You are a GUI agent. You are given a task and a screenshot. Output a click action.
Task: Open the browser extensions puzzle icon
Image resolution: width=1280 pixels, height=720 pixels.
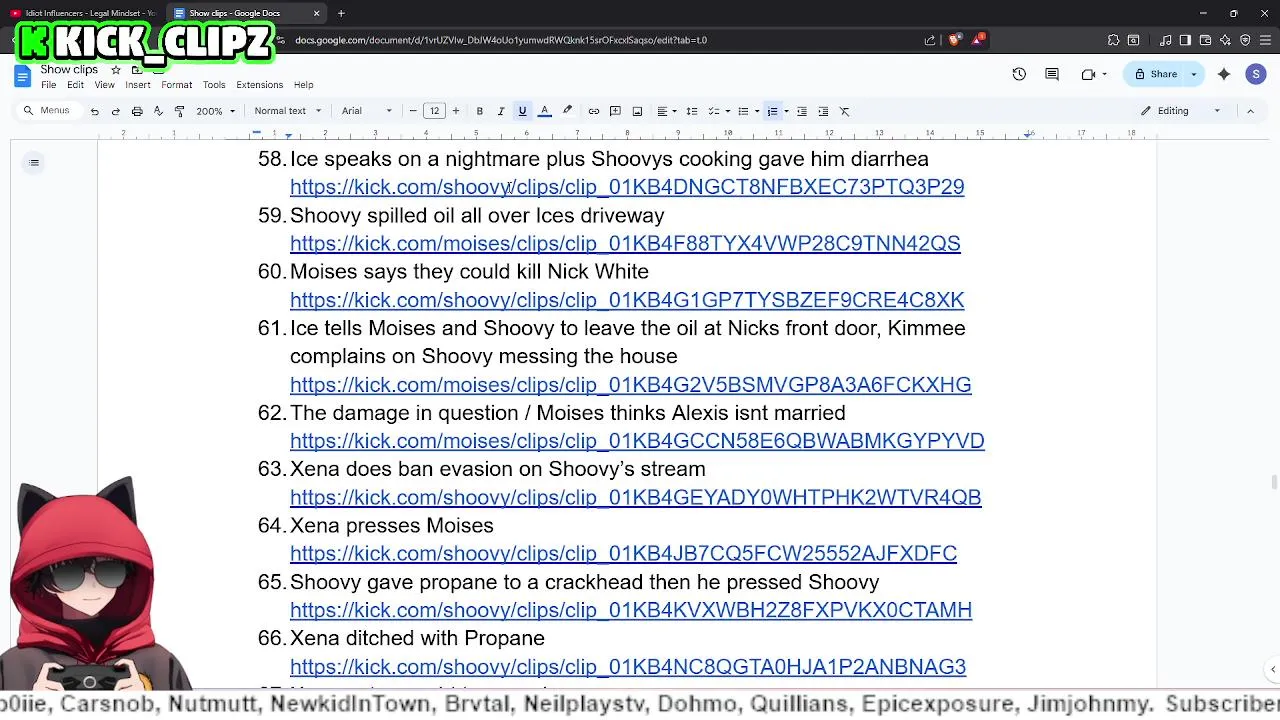[x=1113, y=40]
